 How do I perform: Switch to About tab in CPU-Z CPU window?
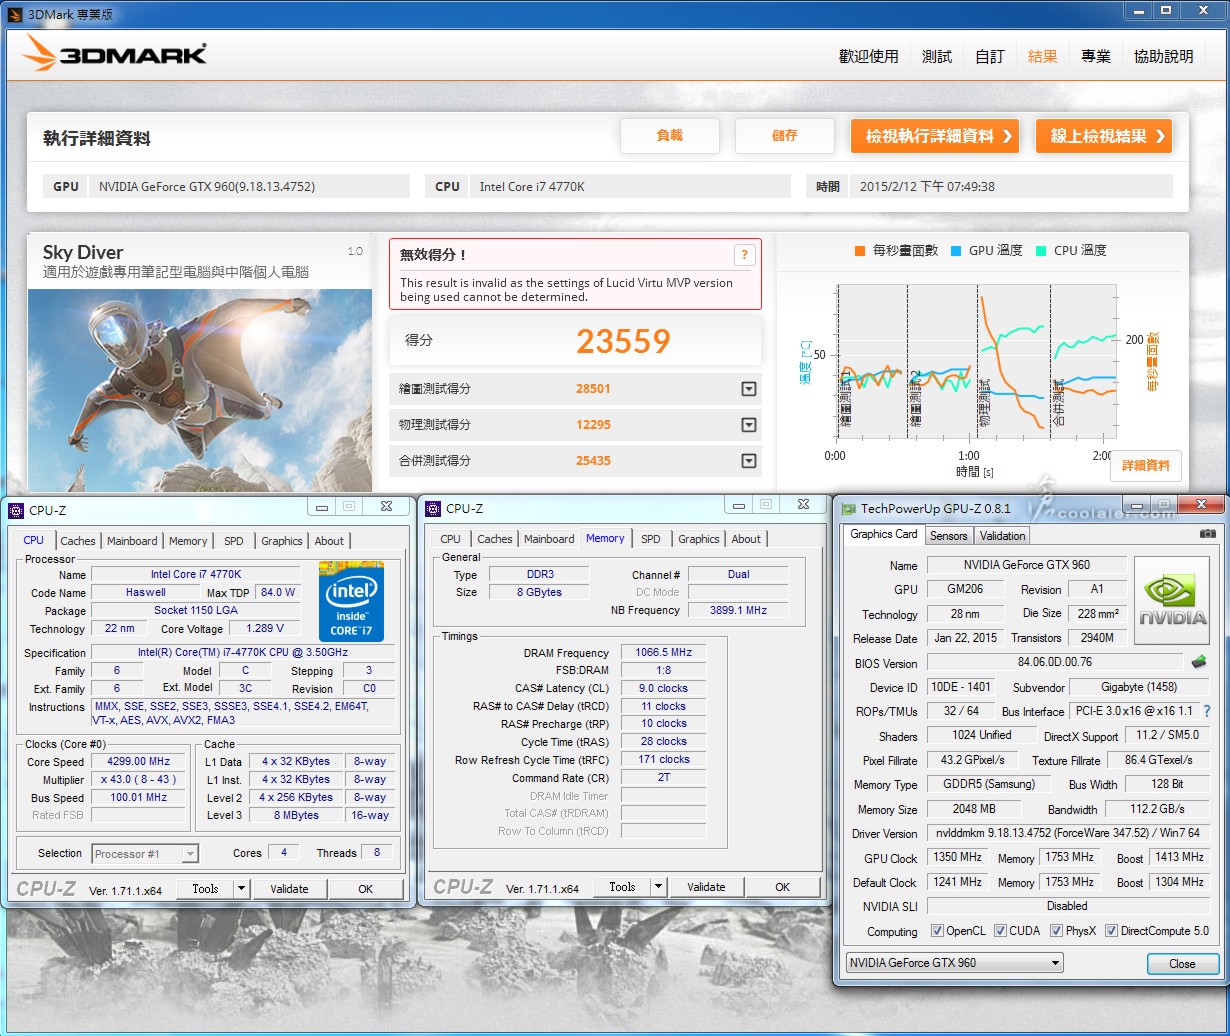coord(329,541)
